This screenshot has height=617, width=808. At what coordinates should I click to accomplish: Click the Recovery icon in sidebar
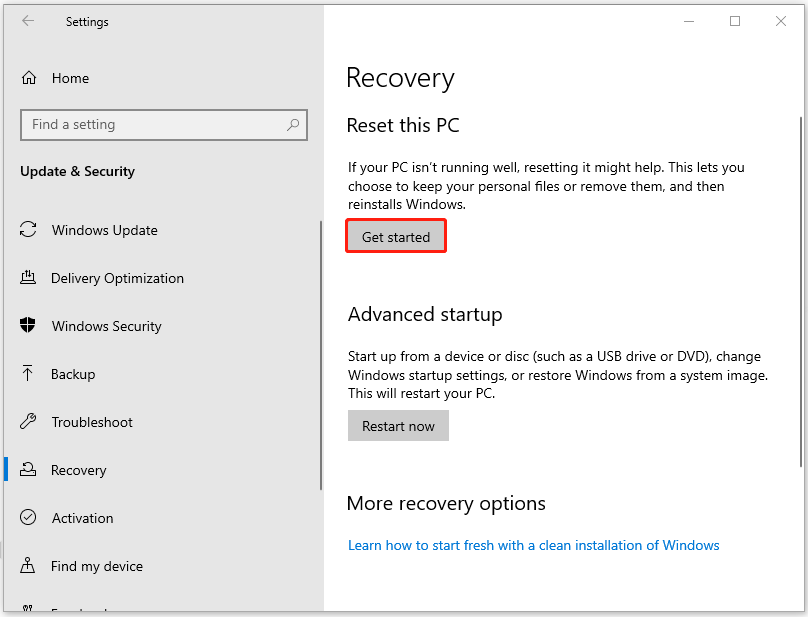tap(29, 470)
